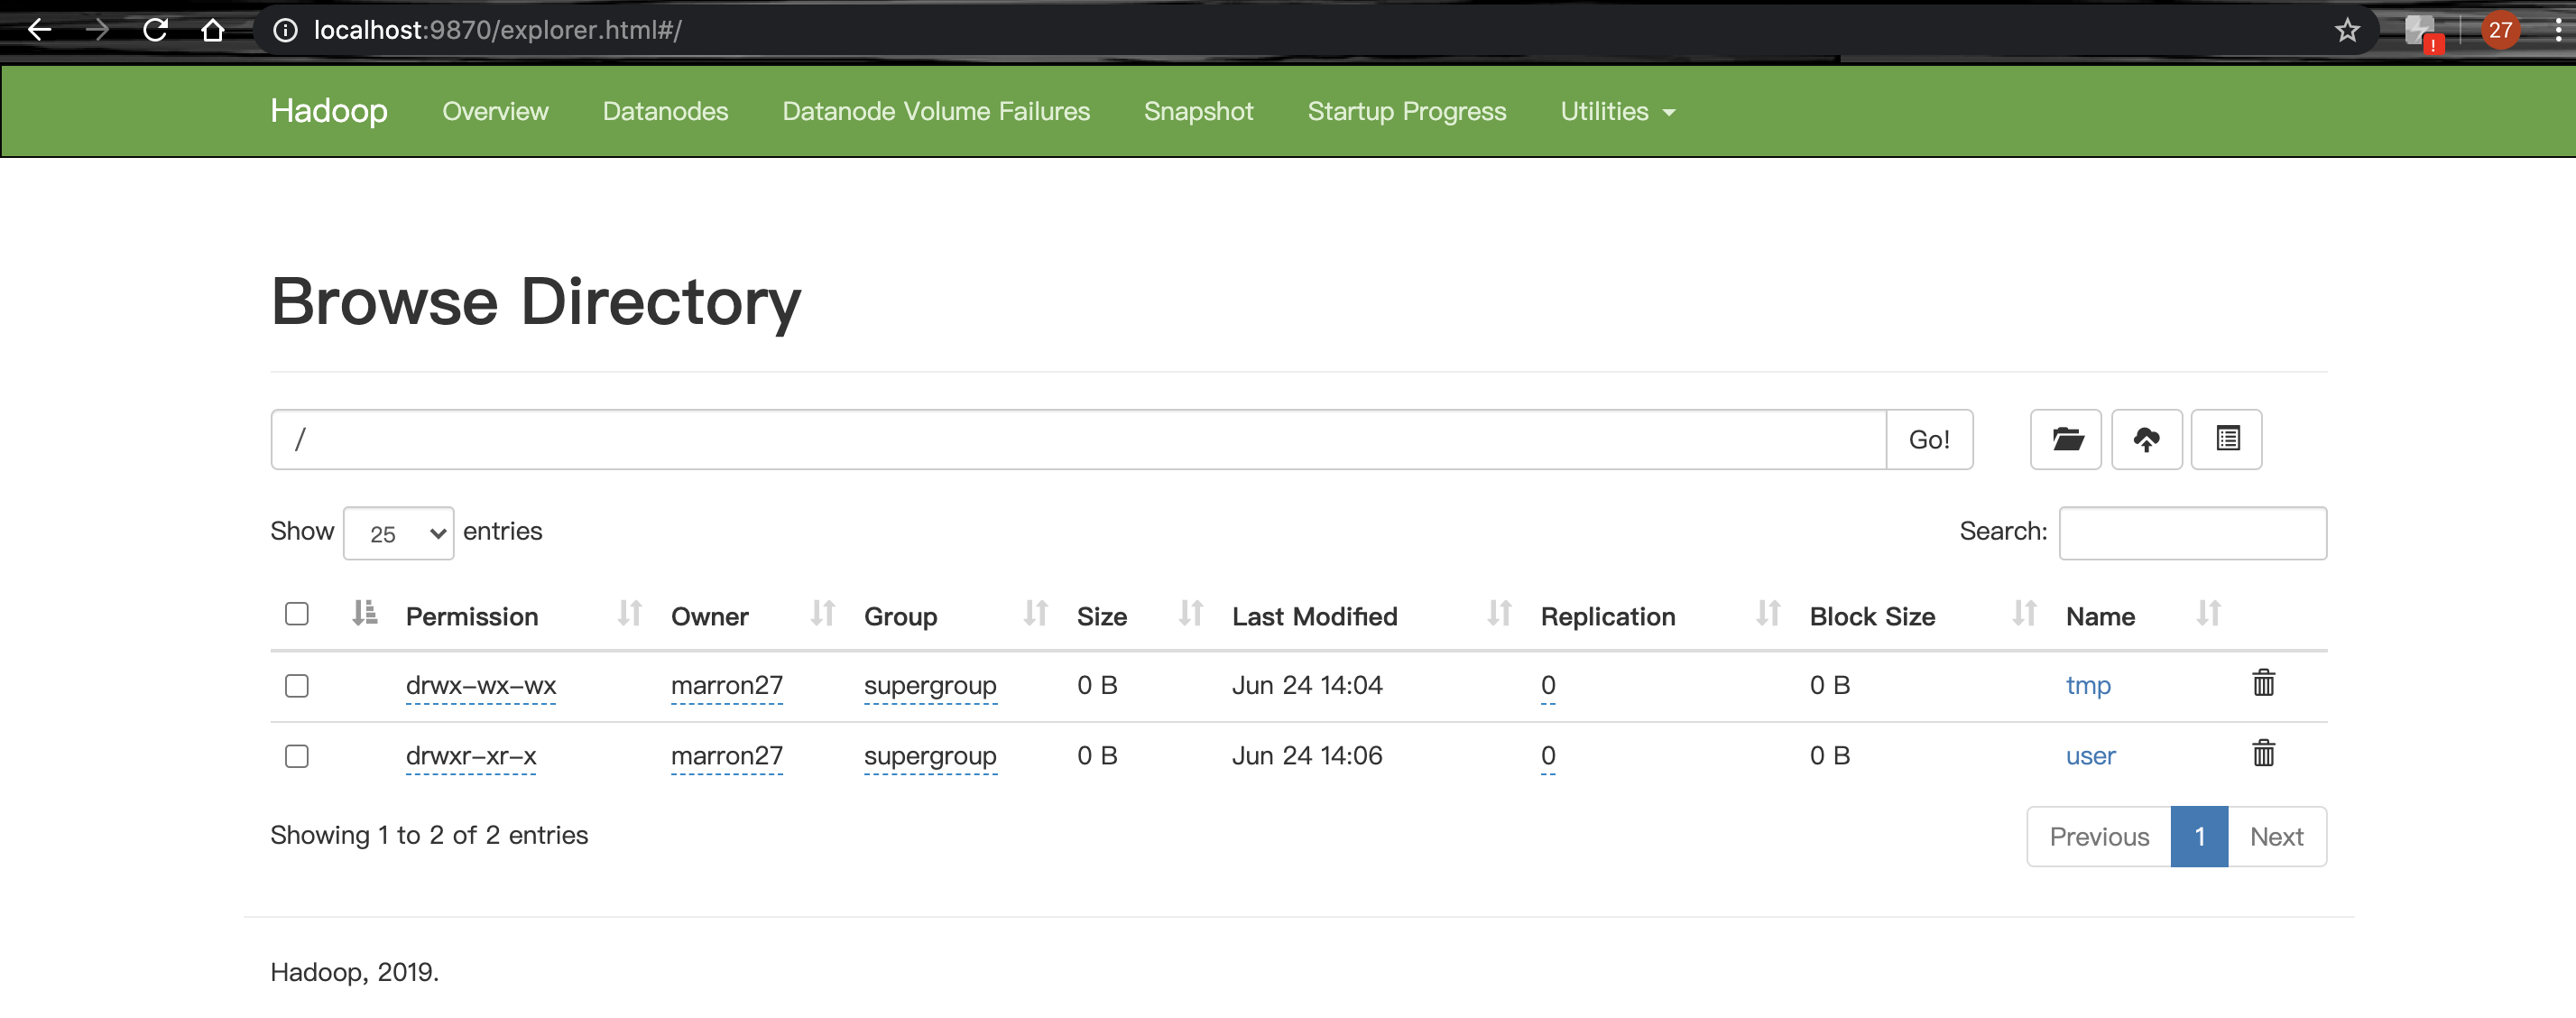Navigate to Hadoop Overview page
The image size is (2576, 1018).
coord(494,110)
